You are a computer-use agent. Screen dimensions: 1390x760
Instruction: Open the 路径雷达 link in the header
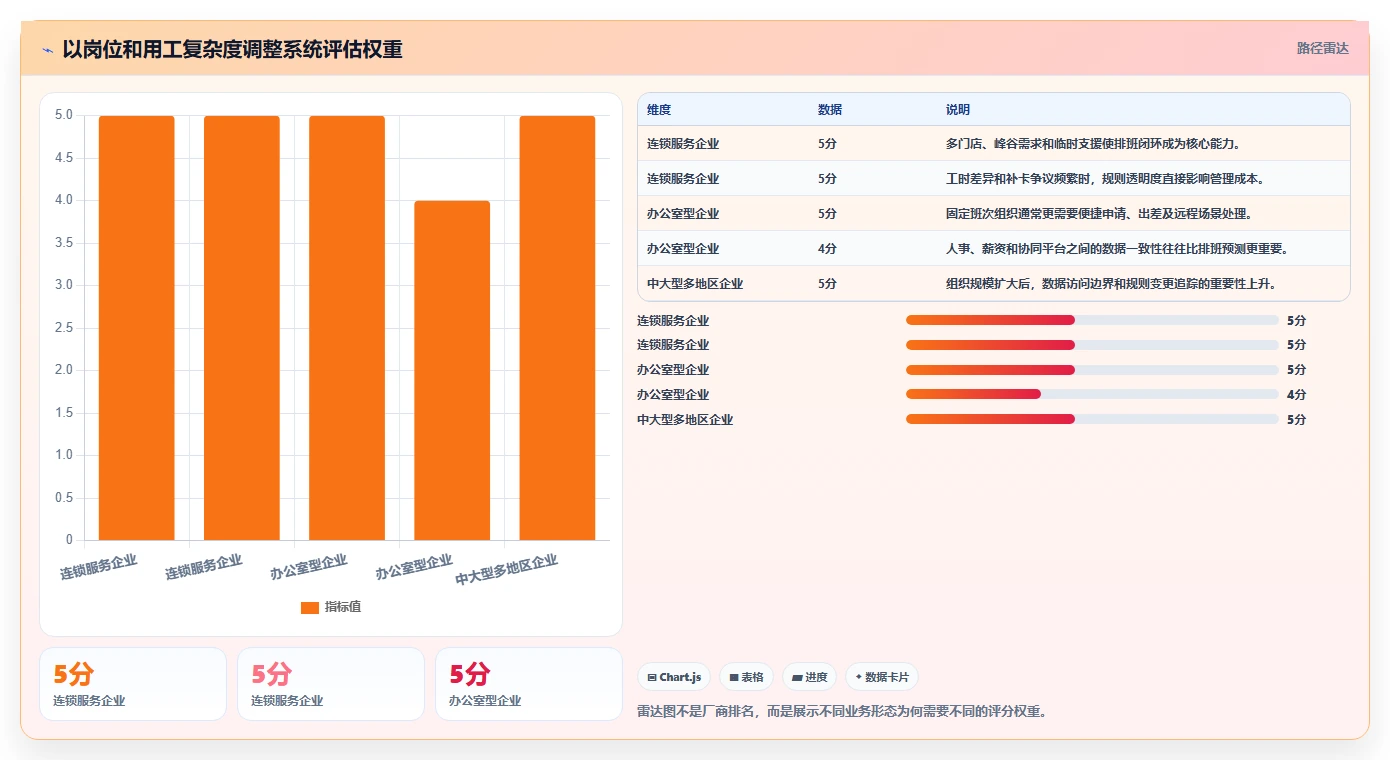[1322, 48]
